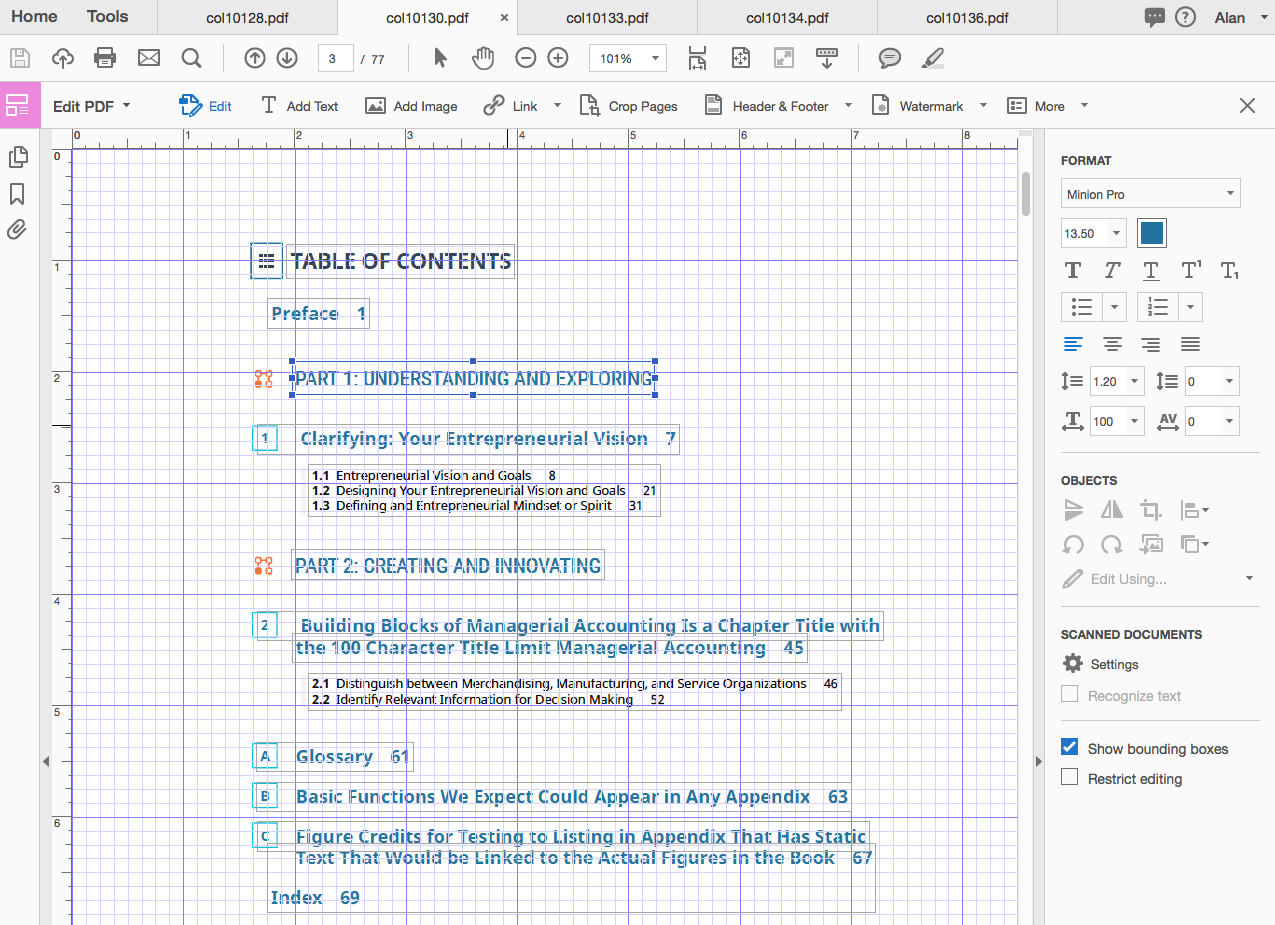Apply underline text formatting
The height and width of the screenshot is (925, 1275).
click(1151, 270)
